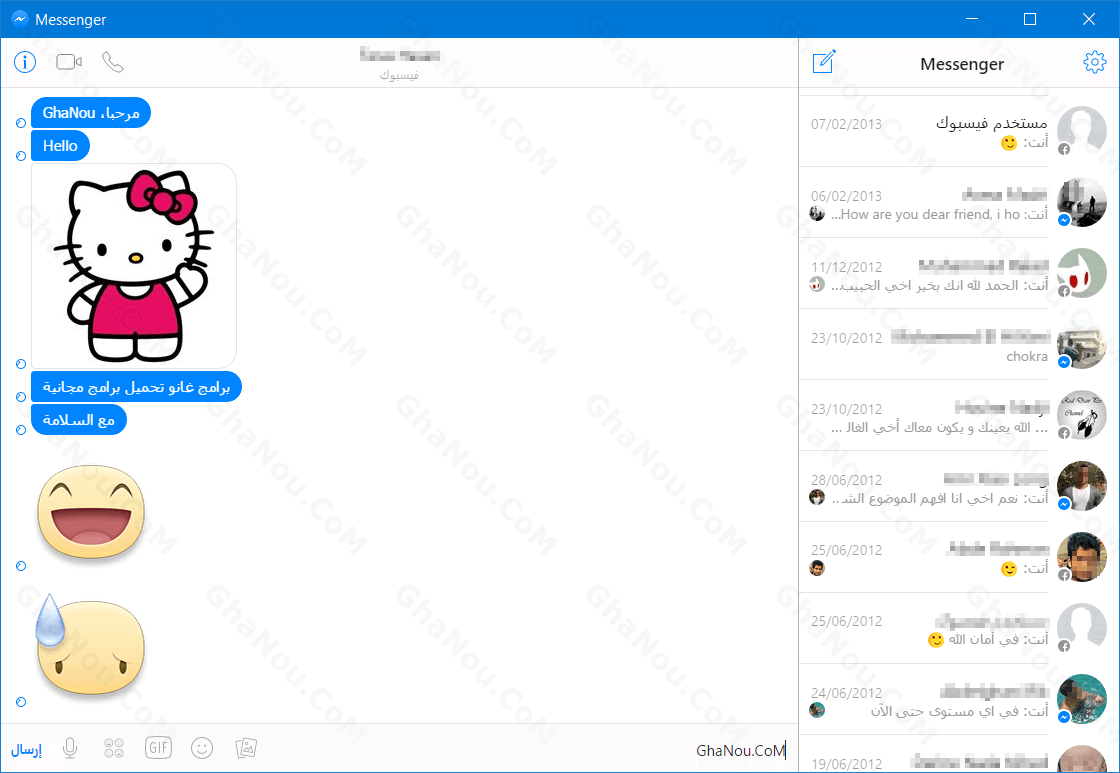
Task: Record a voice clip with microphone
Action: click(70, 748)
